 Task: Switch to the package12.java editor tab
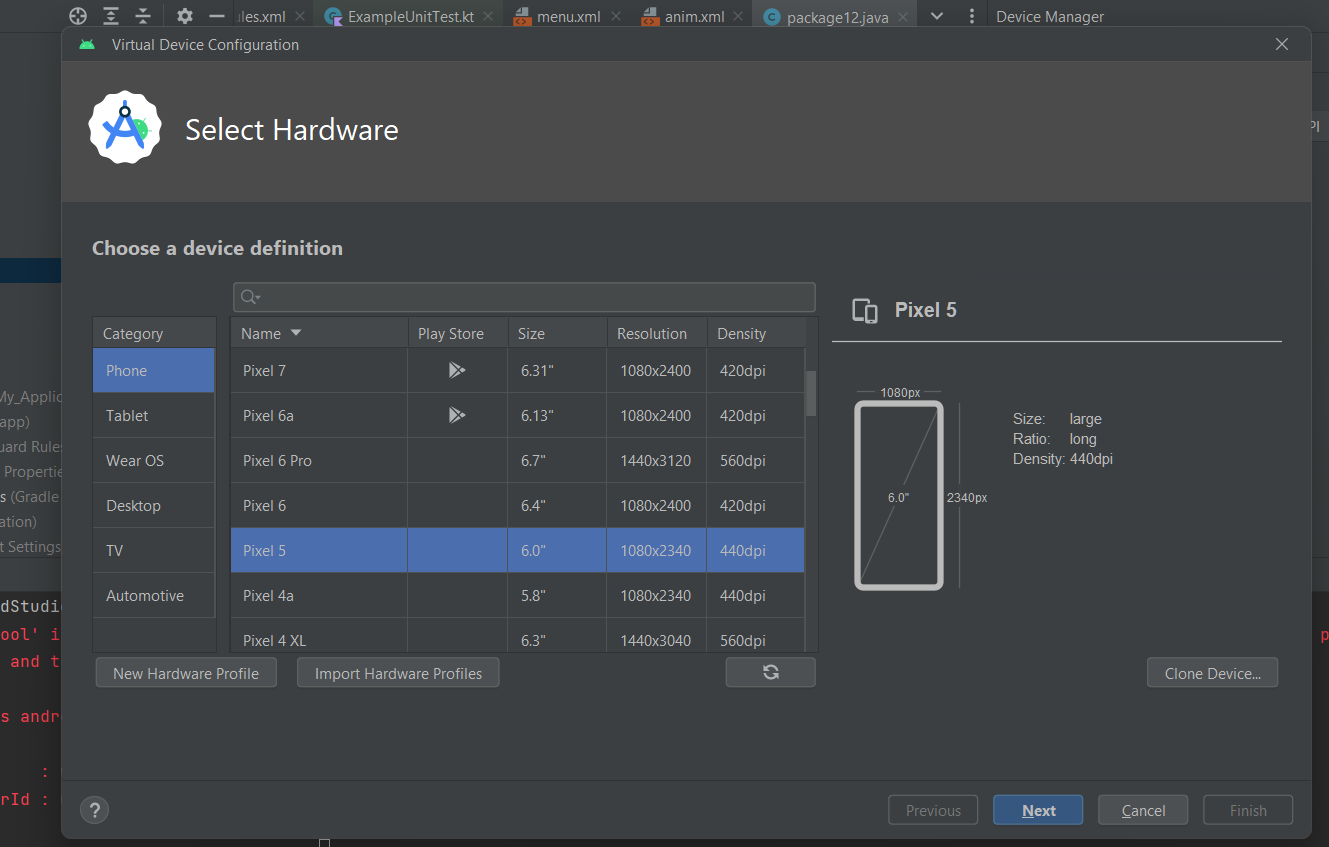click(834, 16)
